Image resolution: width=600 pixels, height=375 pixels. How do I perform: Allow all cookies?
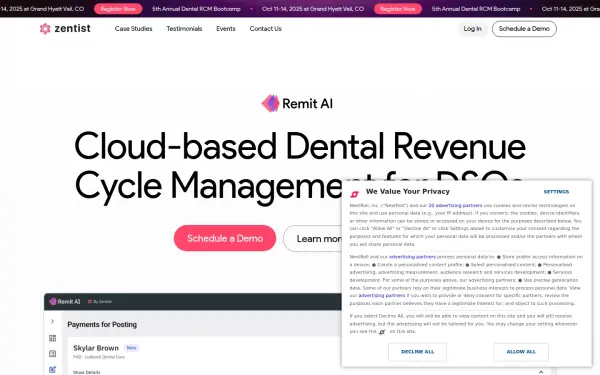point(521,352)
